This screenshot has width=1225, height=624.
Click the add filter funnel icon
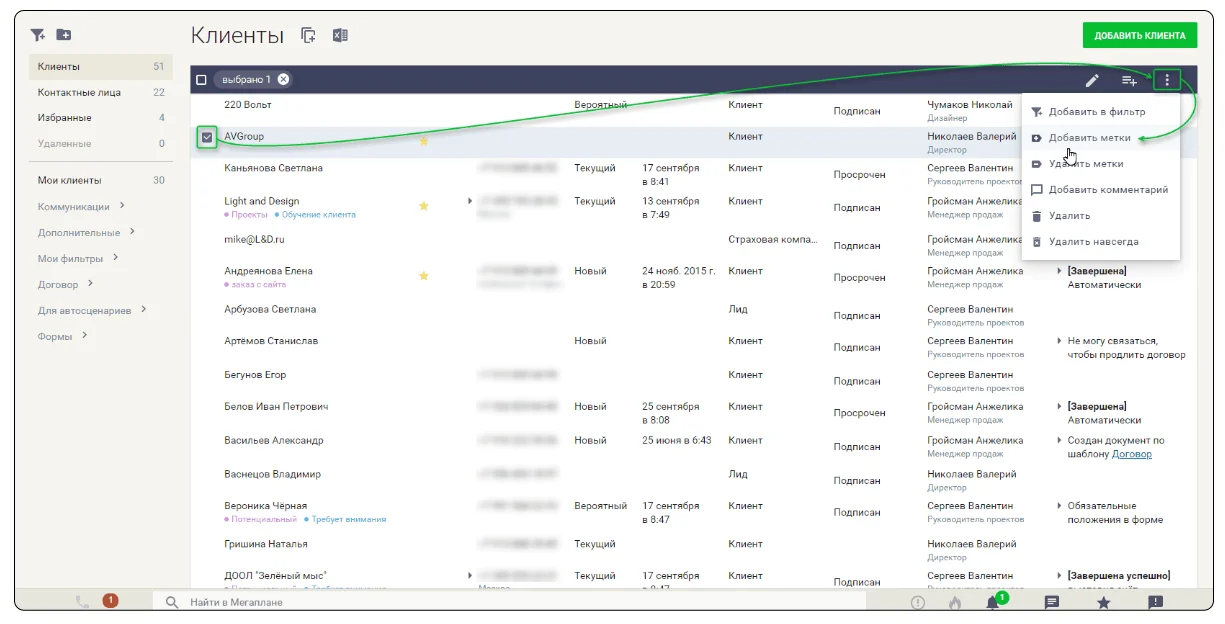pos(38,35)
